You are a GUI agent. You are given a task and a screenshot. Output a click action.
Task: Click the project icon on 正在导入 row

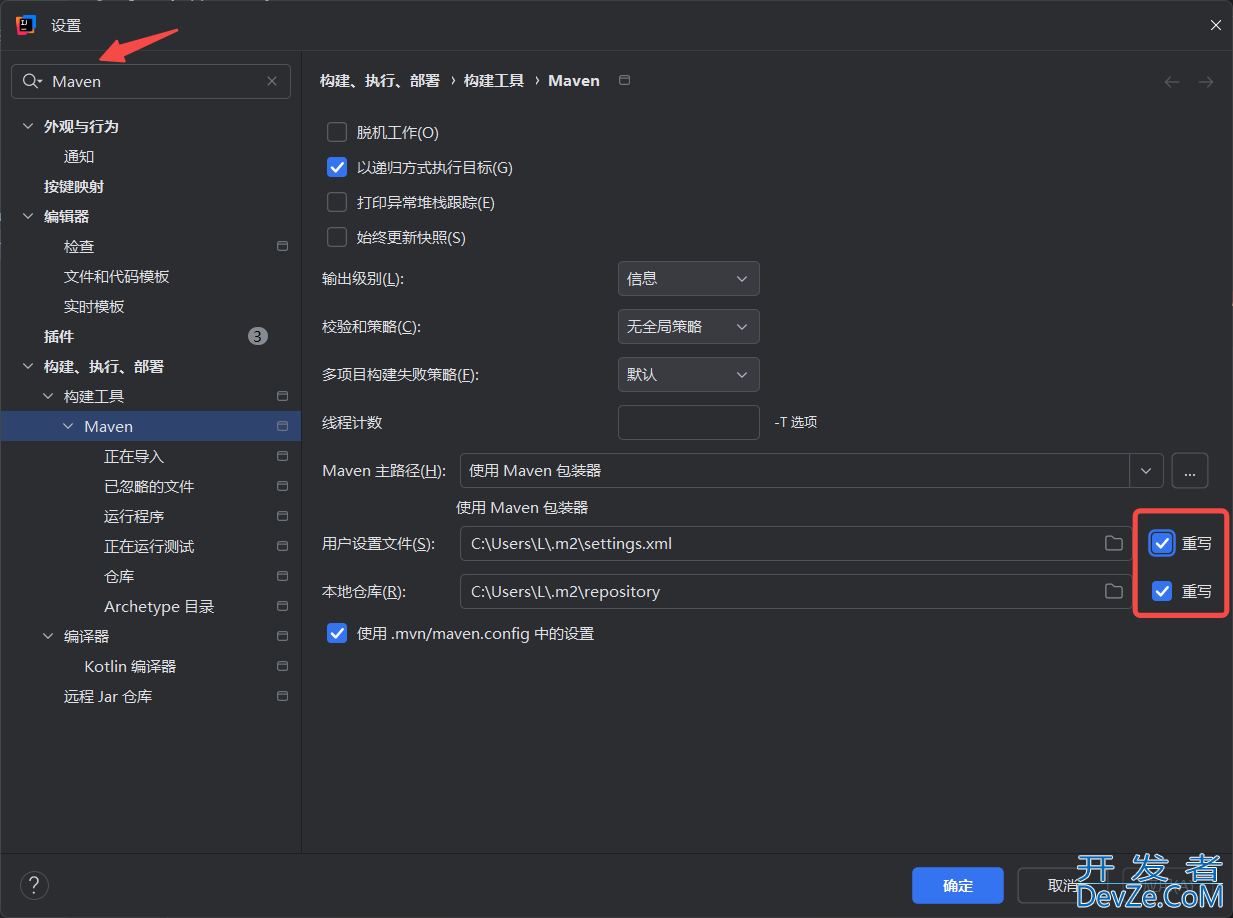(x=283, y=456)
